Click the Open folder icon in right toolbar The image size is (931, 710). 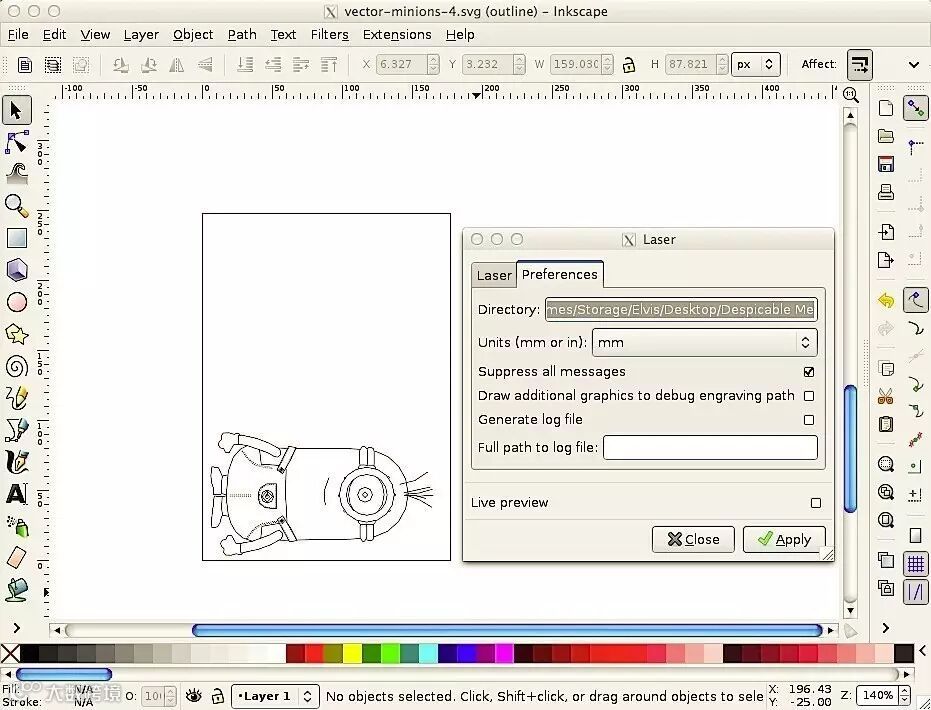885,136
